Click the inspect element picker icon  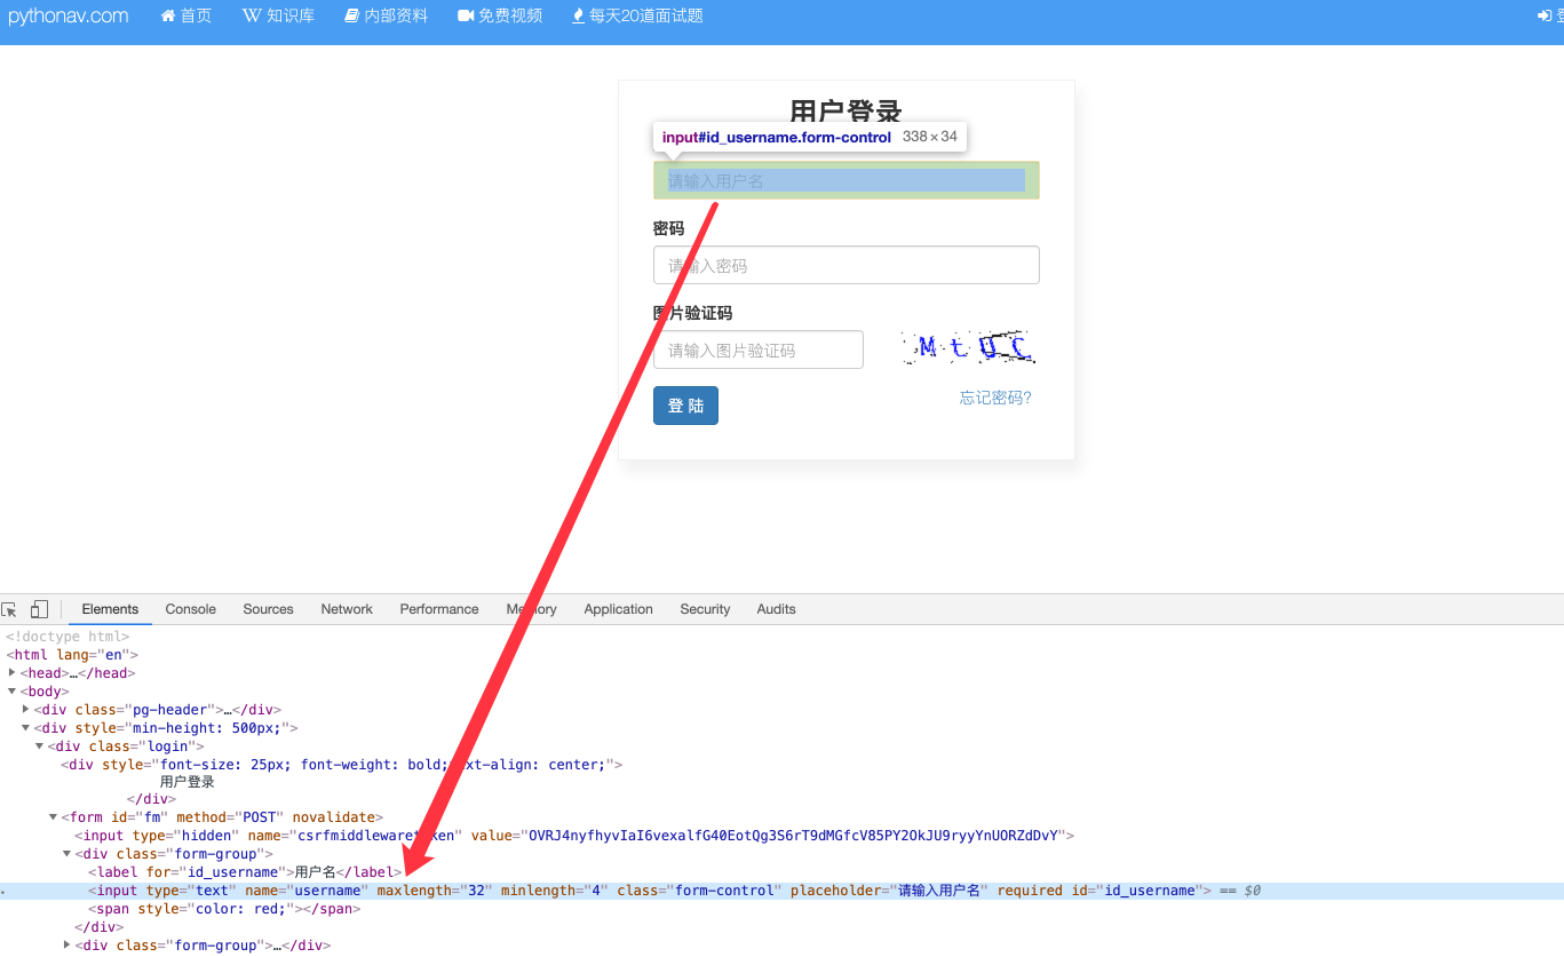click(x=10, y=609)
